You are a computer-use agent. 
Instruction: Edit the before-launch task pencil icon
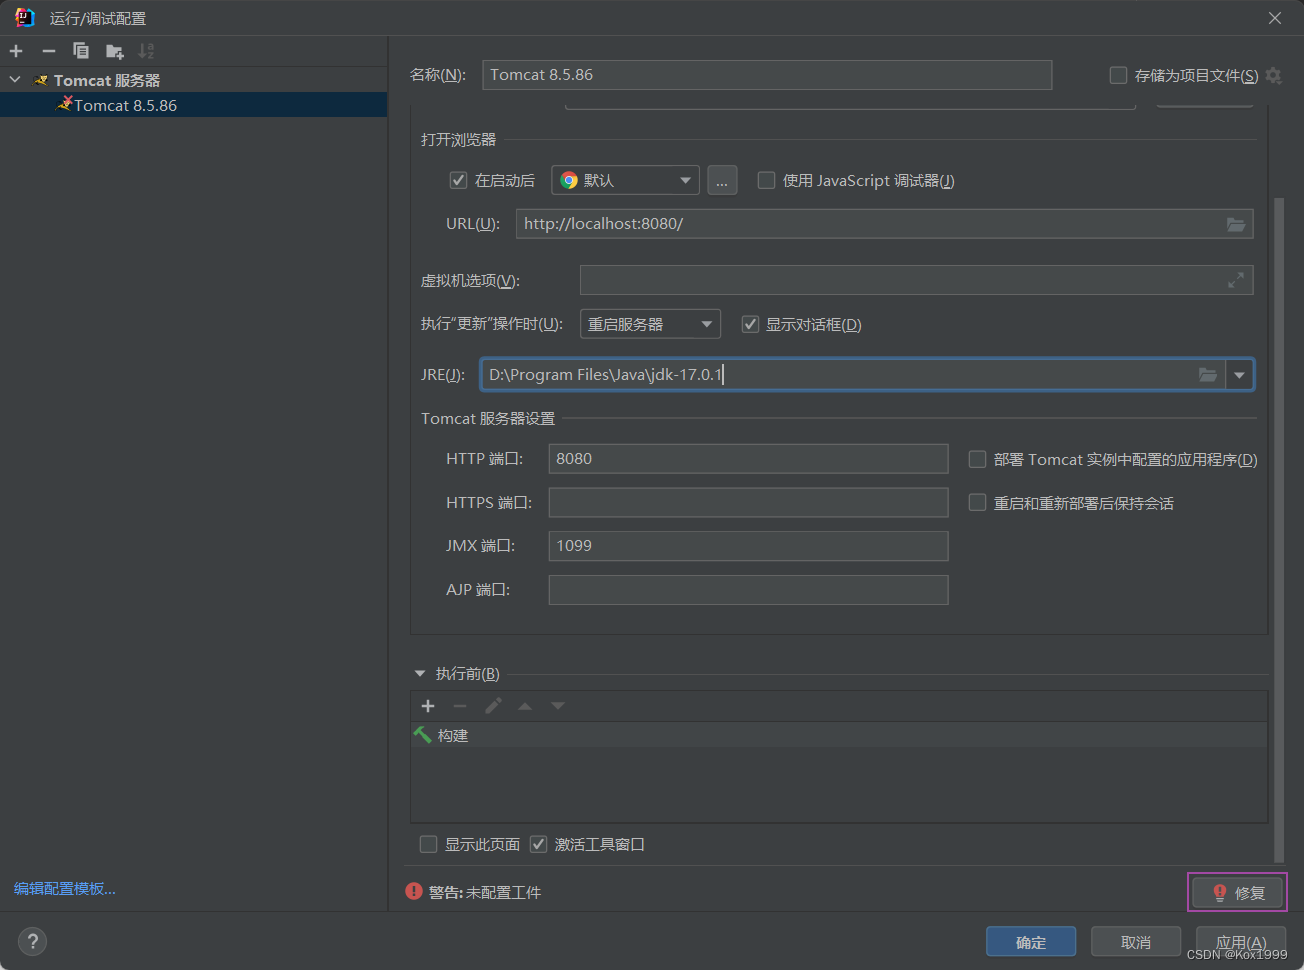click(493, 706)
